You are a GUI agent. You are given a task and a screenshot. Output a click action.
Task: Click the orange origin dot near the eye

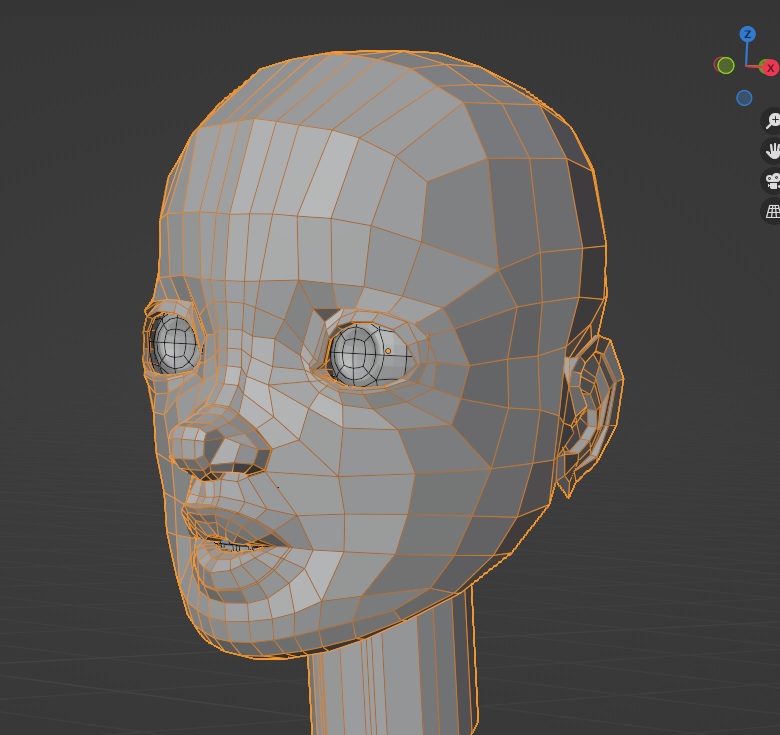[388, 351]
